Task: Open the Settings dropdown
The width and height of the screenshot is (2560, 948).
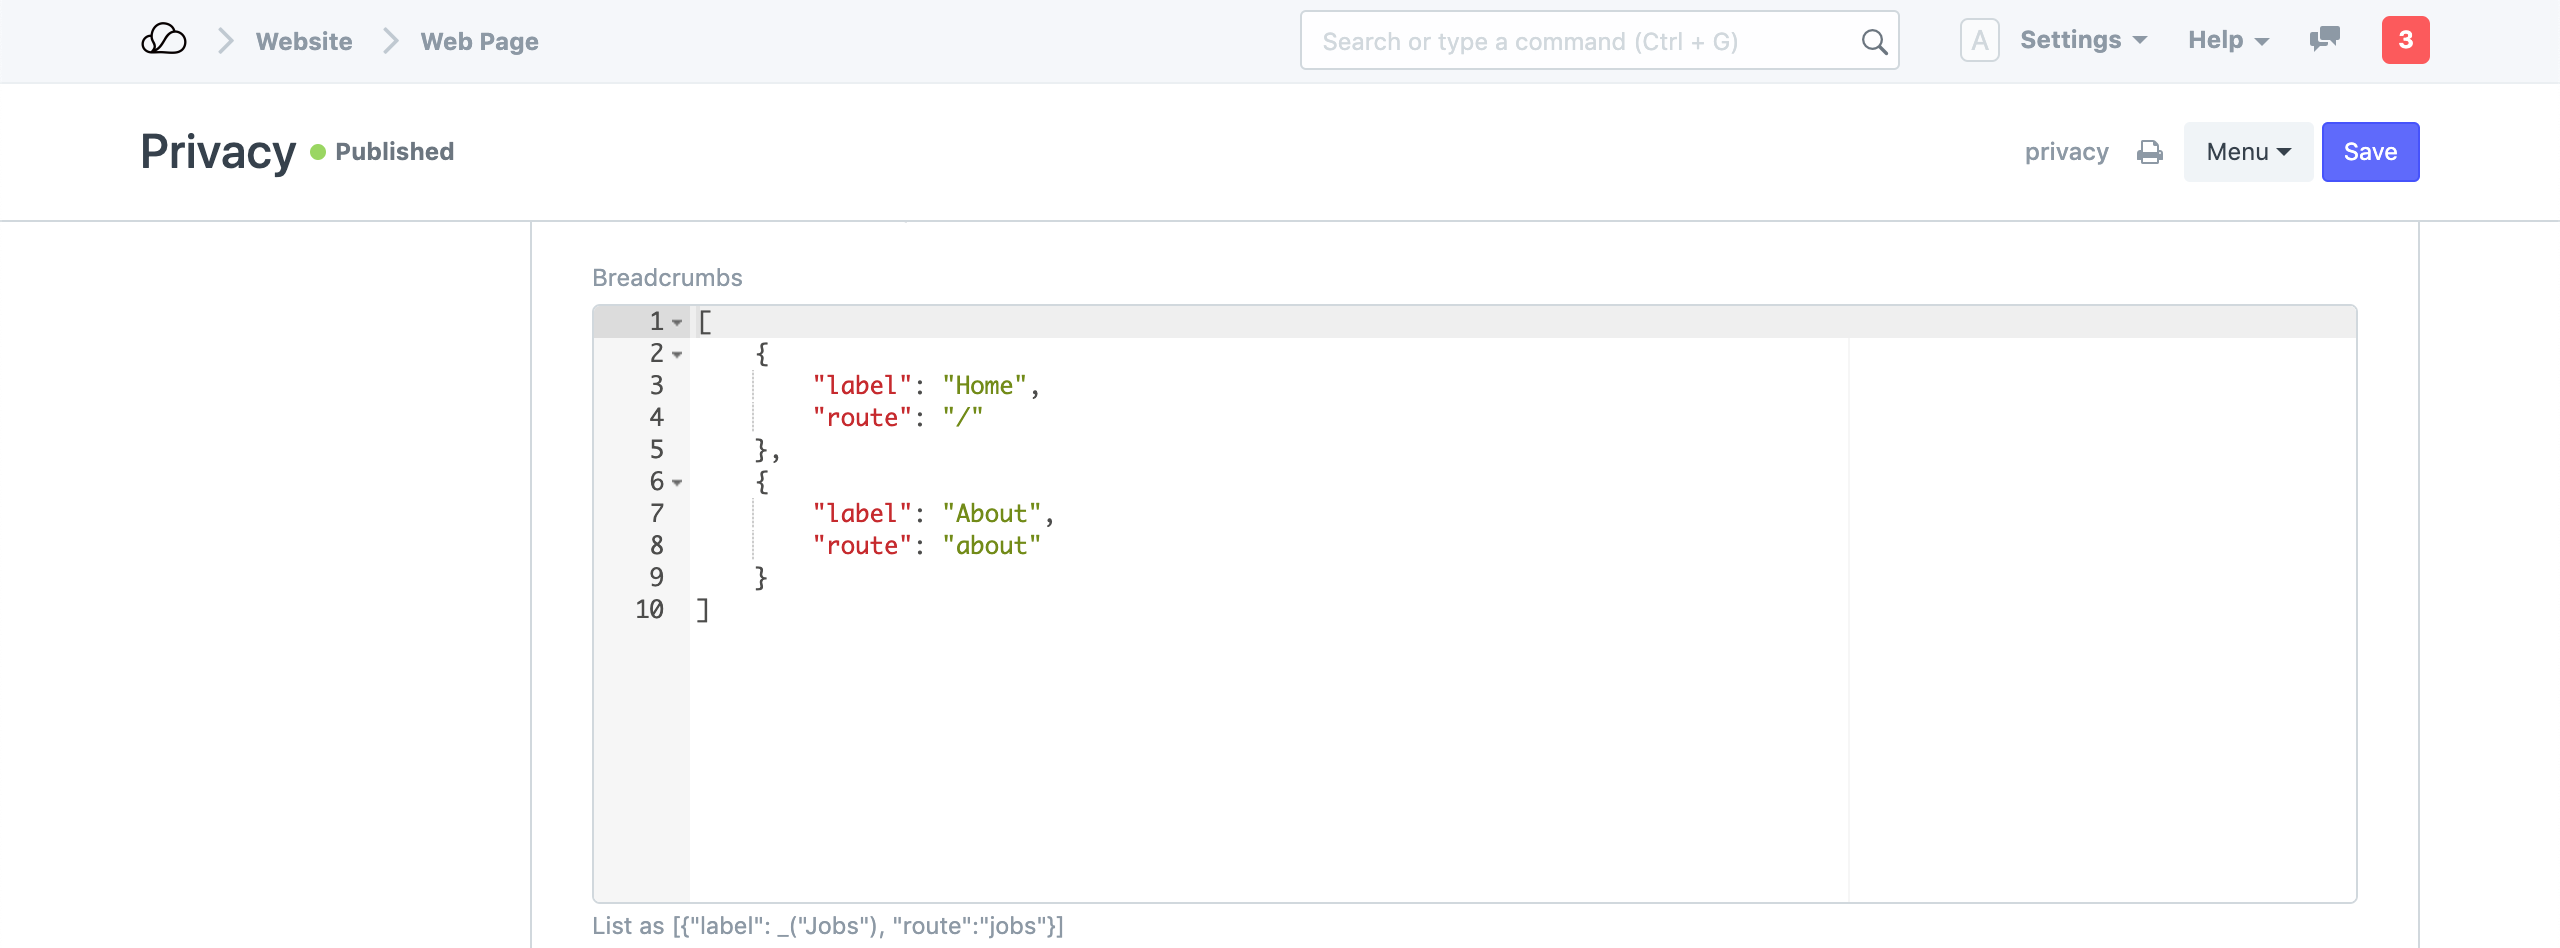Action: pos(2083,40)
